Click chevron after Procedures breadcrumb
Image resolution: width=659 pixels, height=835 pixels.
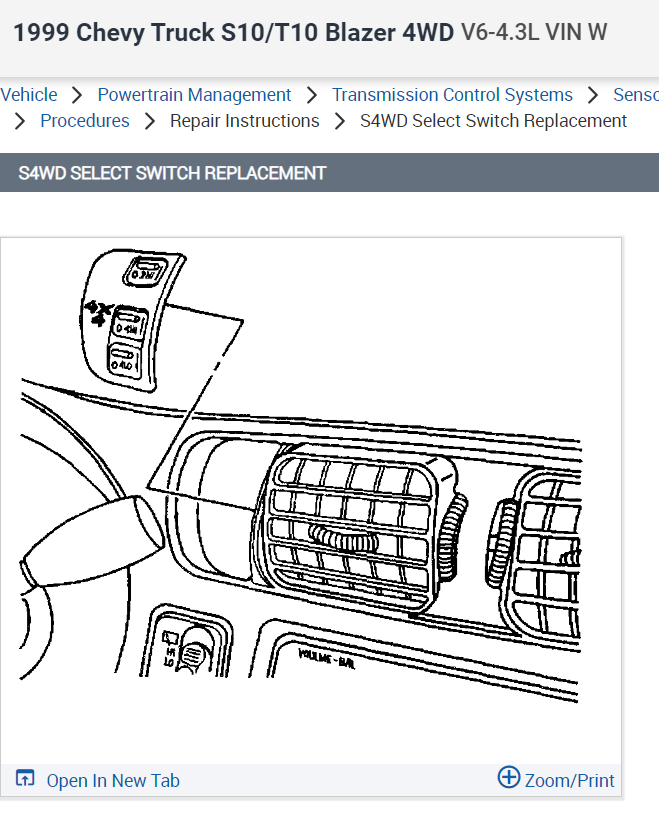pyautogui.click(x=150, y=121)
